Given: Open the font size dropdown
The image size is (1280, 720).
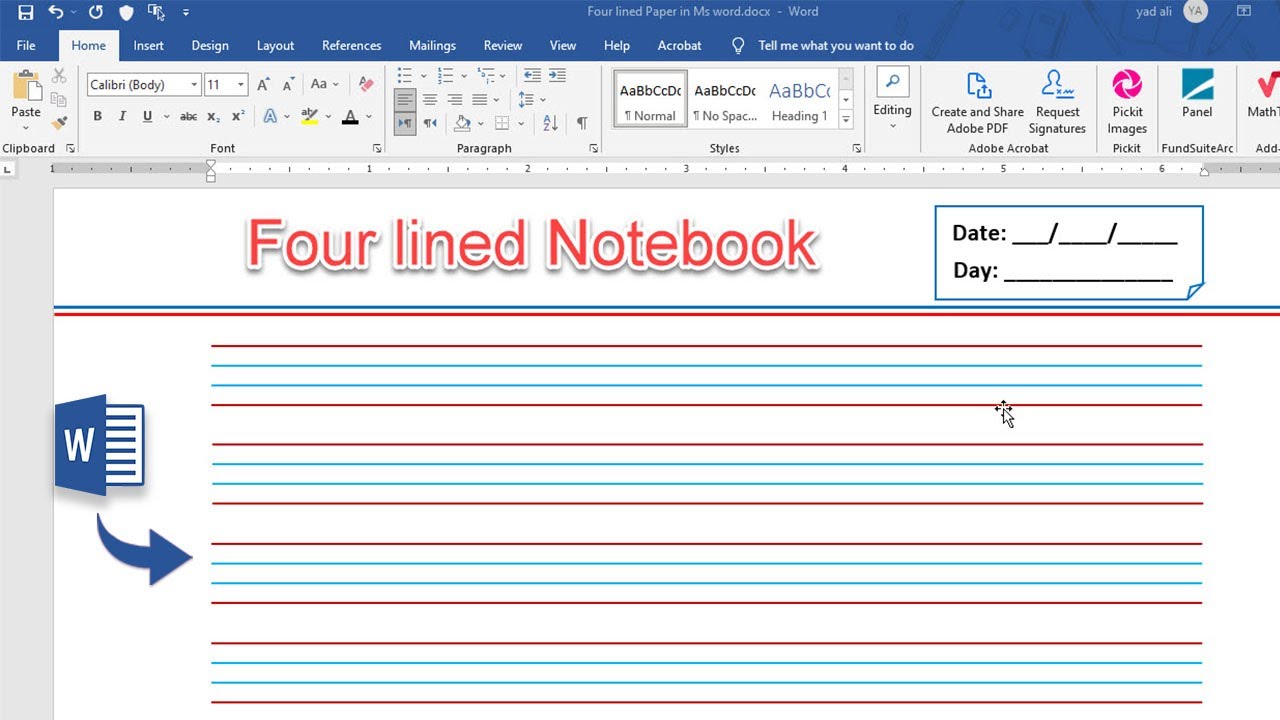Looking at the screenshot, I should [241, 85].
